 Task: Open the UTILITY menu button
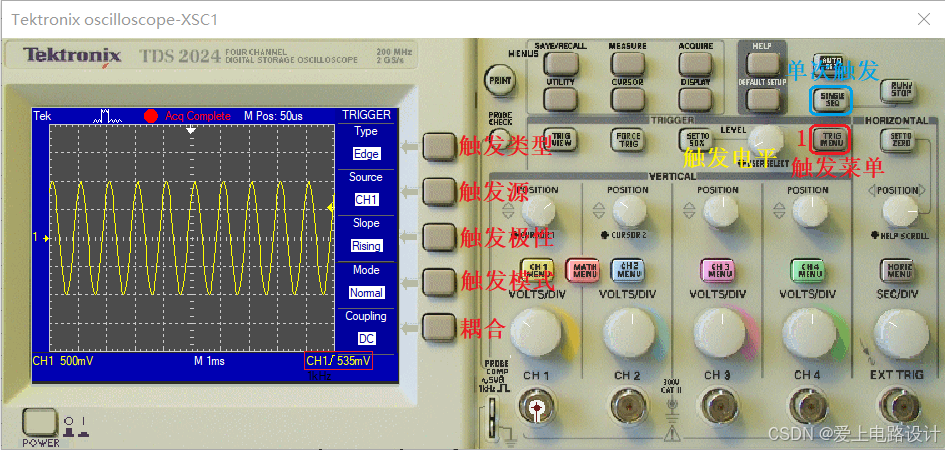[x=560, y=98]
